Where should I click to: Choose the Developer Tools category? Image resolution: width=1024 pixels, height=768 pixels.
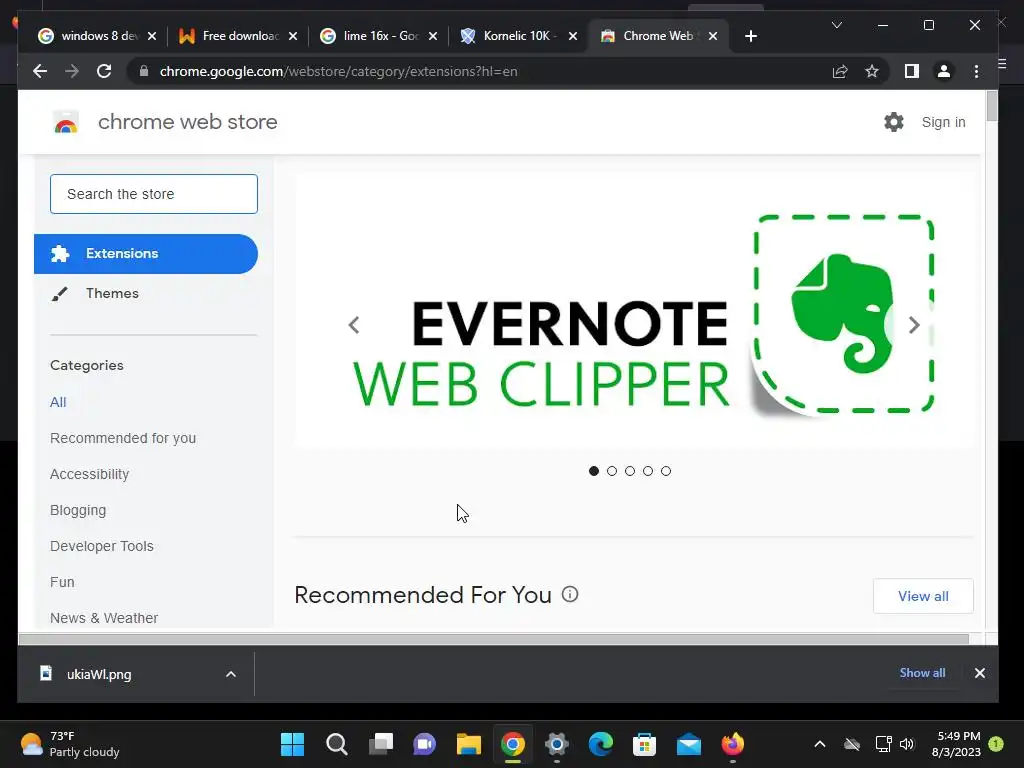click(102, 545)
